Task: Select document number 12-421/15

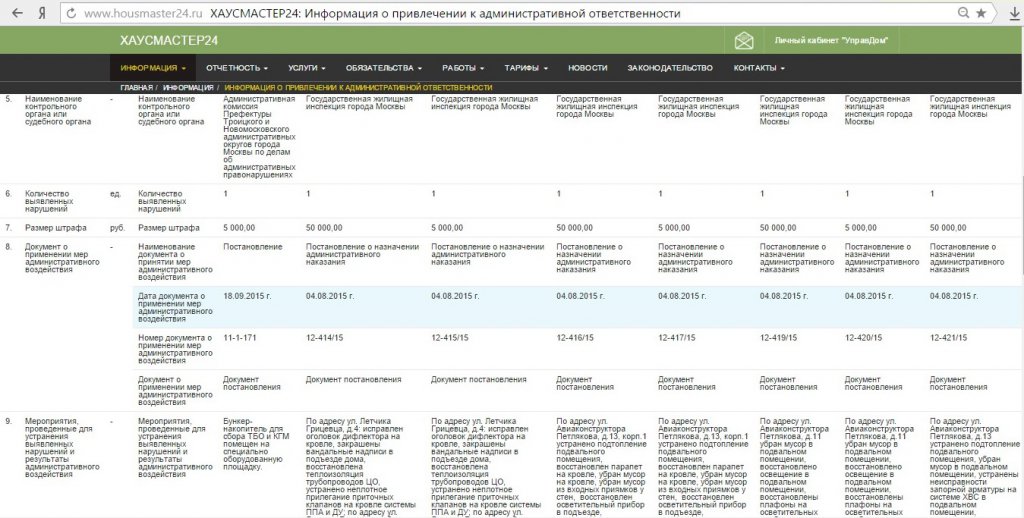Action: pos(949,338)
